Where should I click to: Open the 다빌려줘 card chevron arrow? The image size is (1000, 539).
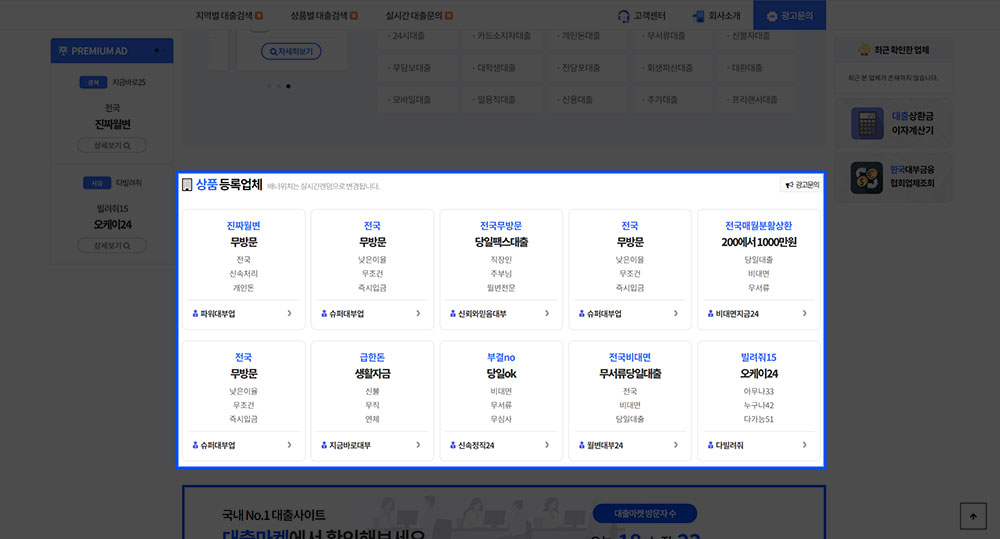pos(804,445)
